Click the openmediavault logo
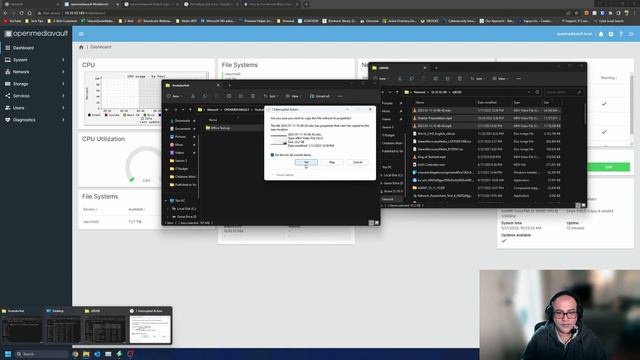This screenshot has height=360, width=640. (36, 33)
